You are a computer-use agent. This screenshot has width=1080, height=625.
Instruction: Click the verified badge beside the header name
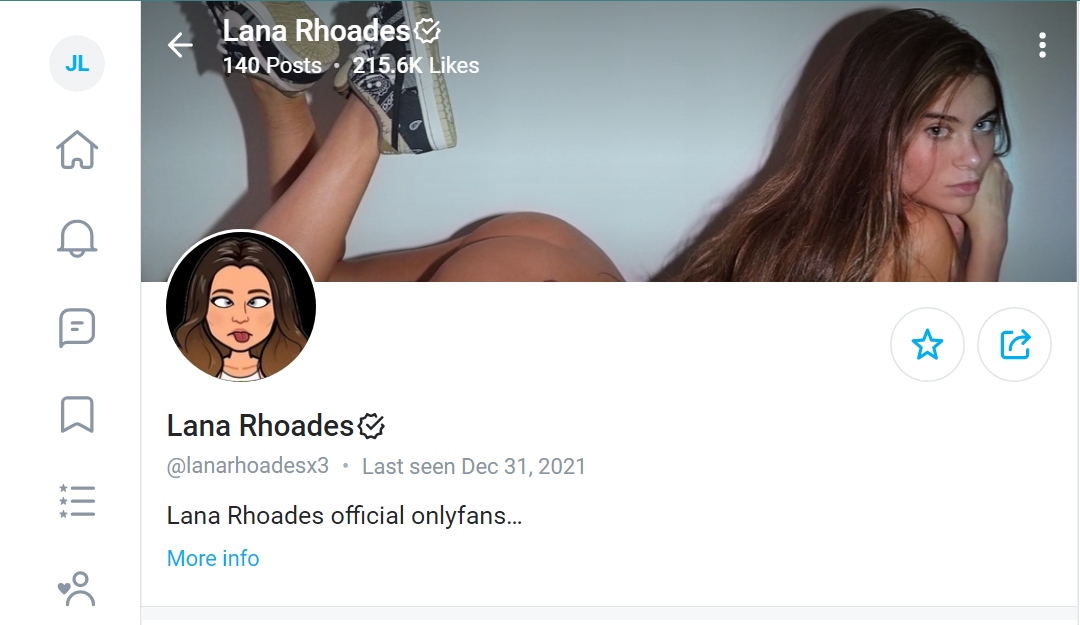[x=428, y=31]
